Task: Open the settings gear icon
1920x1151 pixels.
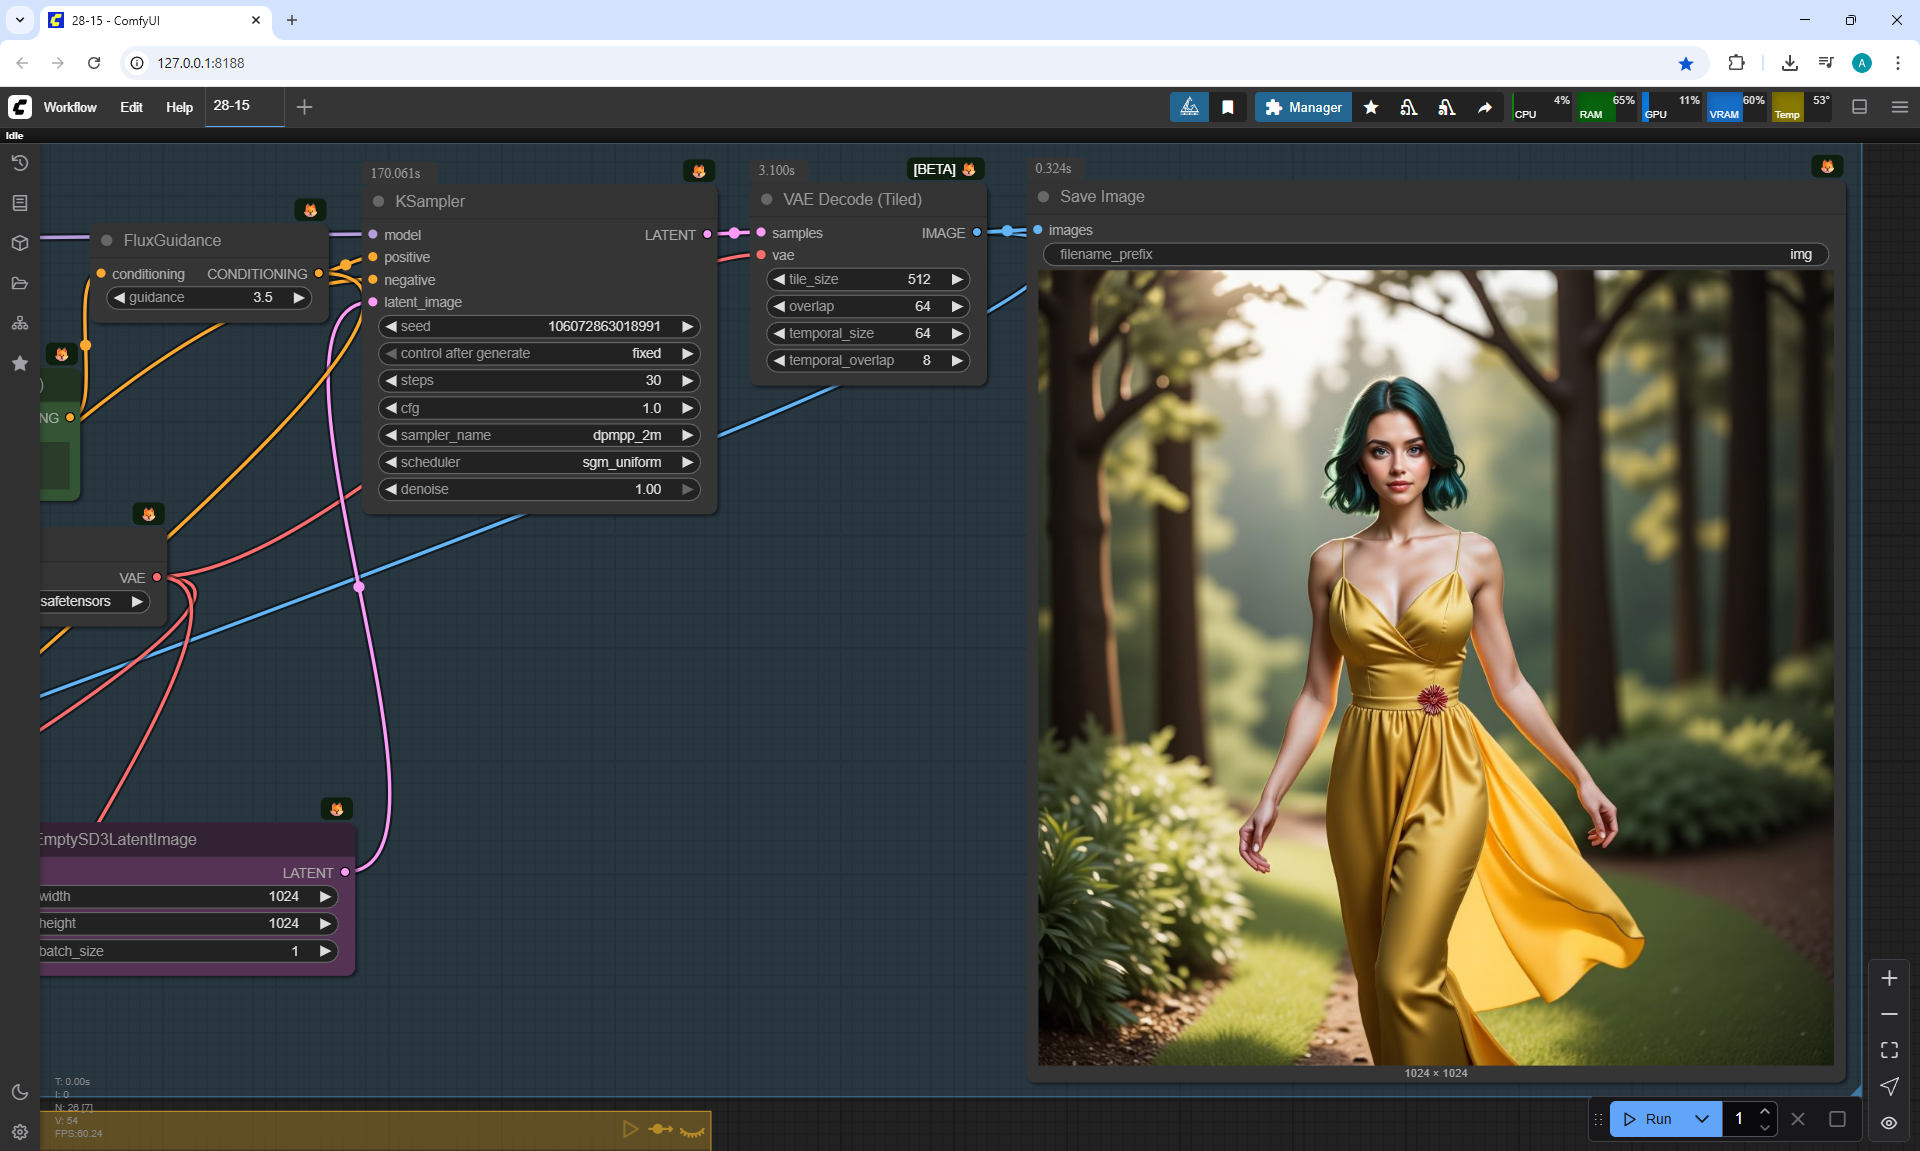Action: coord(19,1132)
